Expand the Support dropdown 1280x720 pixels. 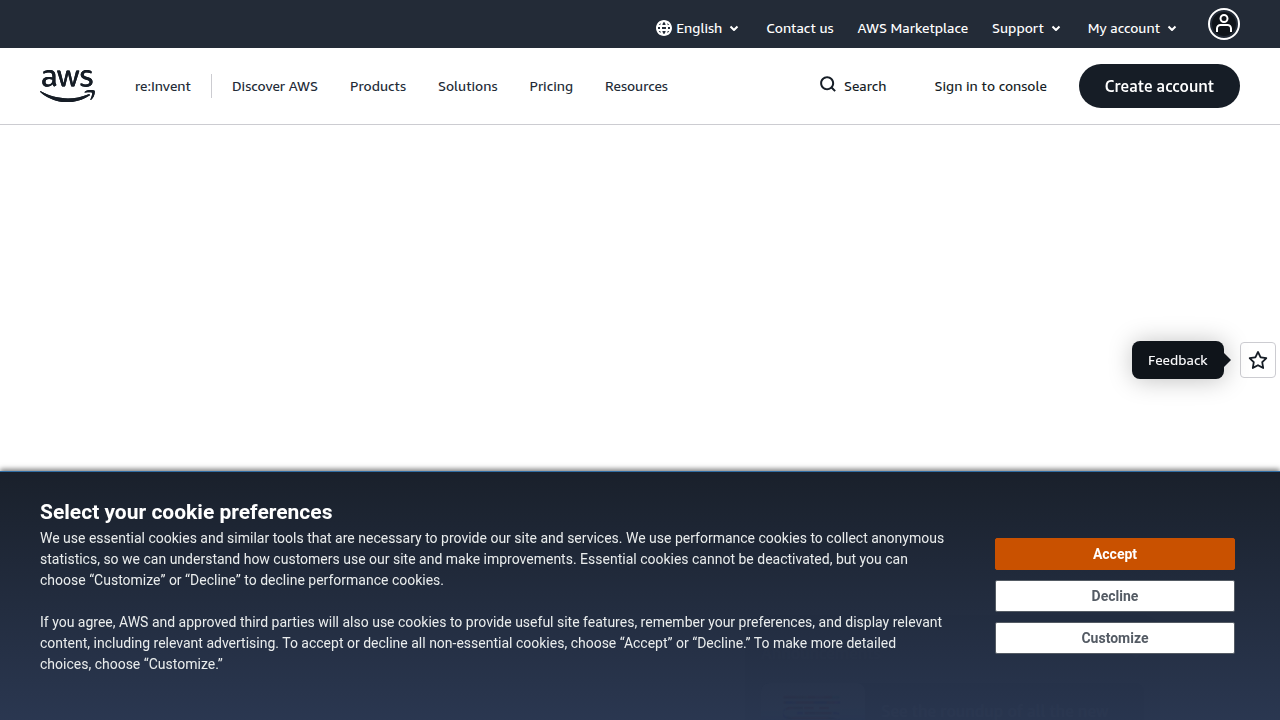tap(1026, 28)
